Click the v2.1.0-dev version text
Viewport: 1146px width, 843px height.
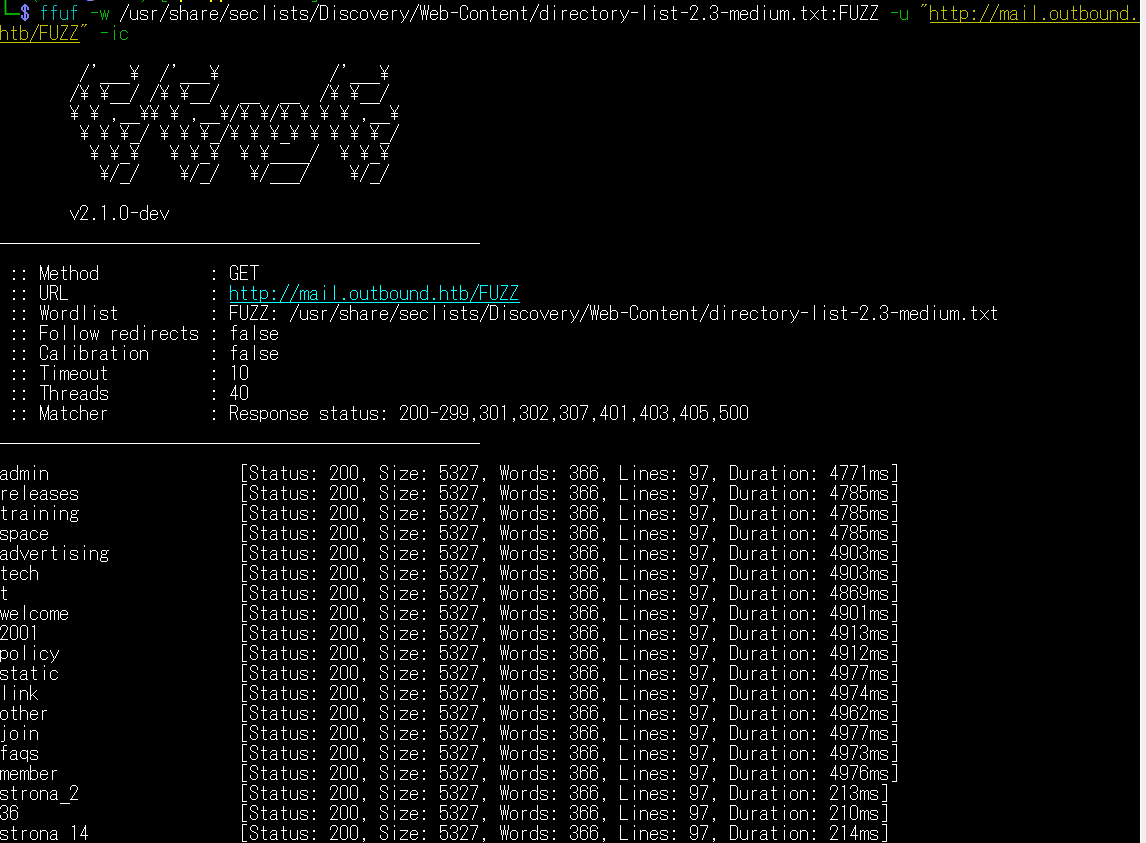(x=119, y=214)
